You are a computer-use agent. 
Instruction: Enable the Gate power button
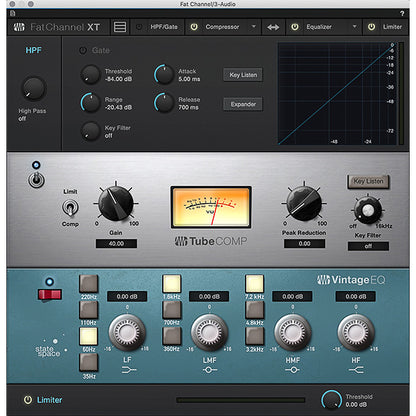tap(83, 51)
